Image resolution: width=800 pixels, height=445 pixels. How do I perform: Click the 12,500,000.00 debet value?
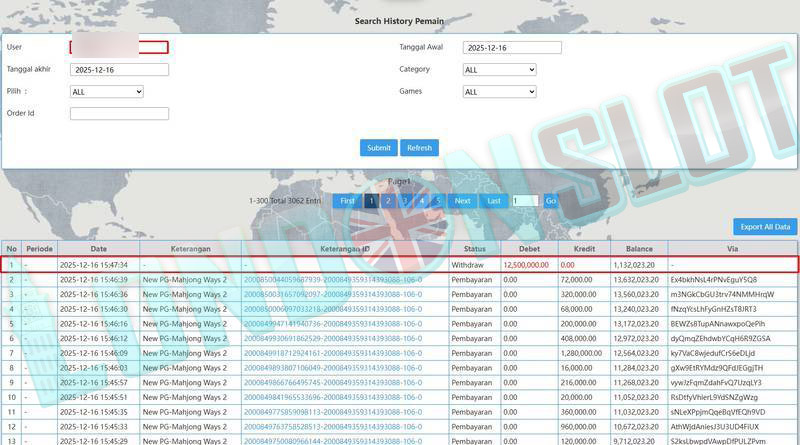(x=526, y=265)
